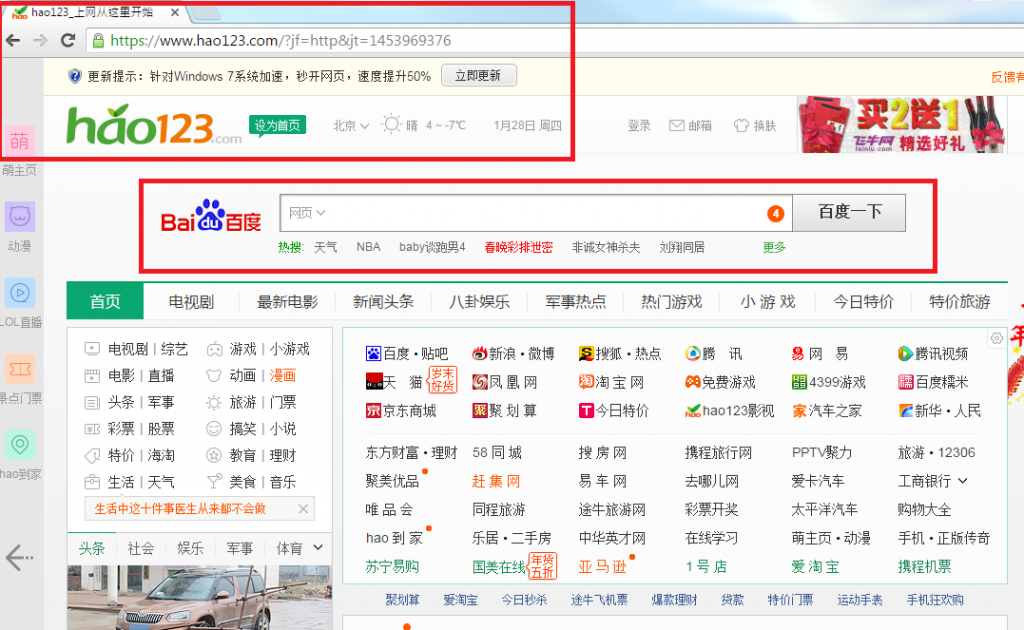Open the 动漫 sidebar icon
Image resolution: width=1024 pixels, height=630 pixels.
(x=20, y=216)
